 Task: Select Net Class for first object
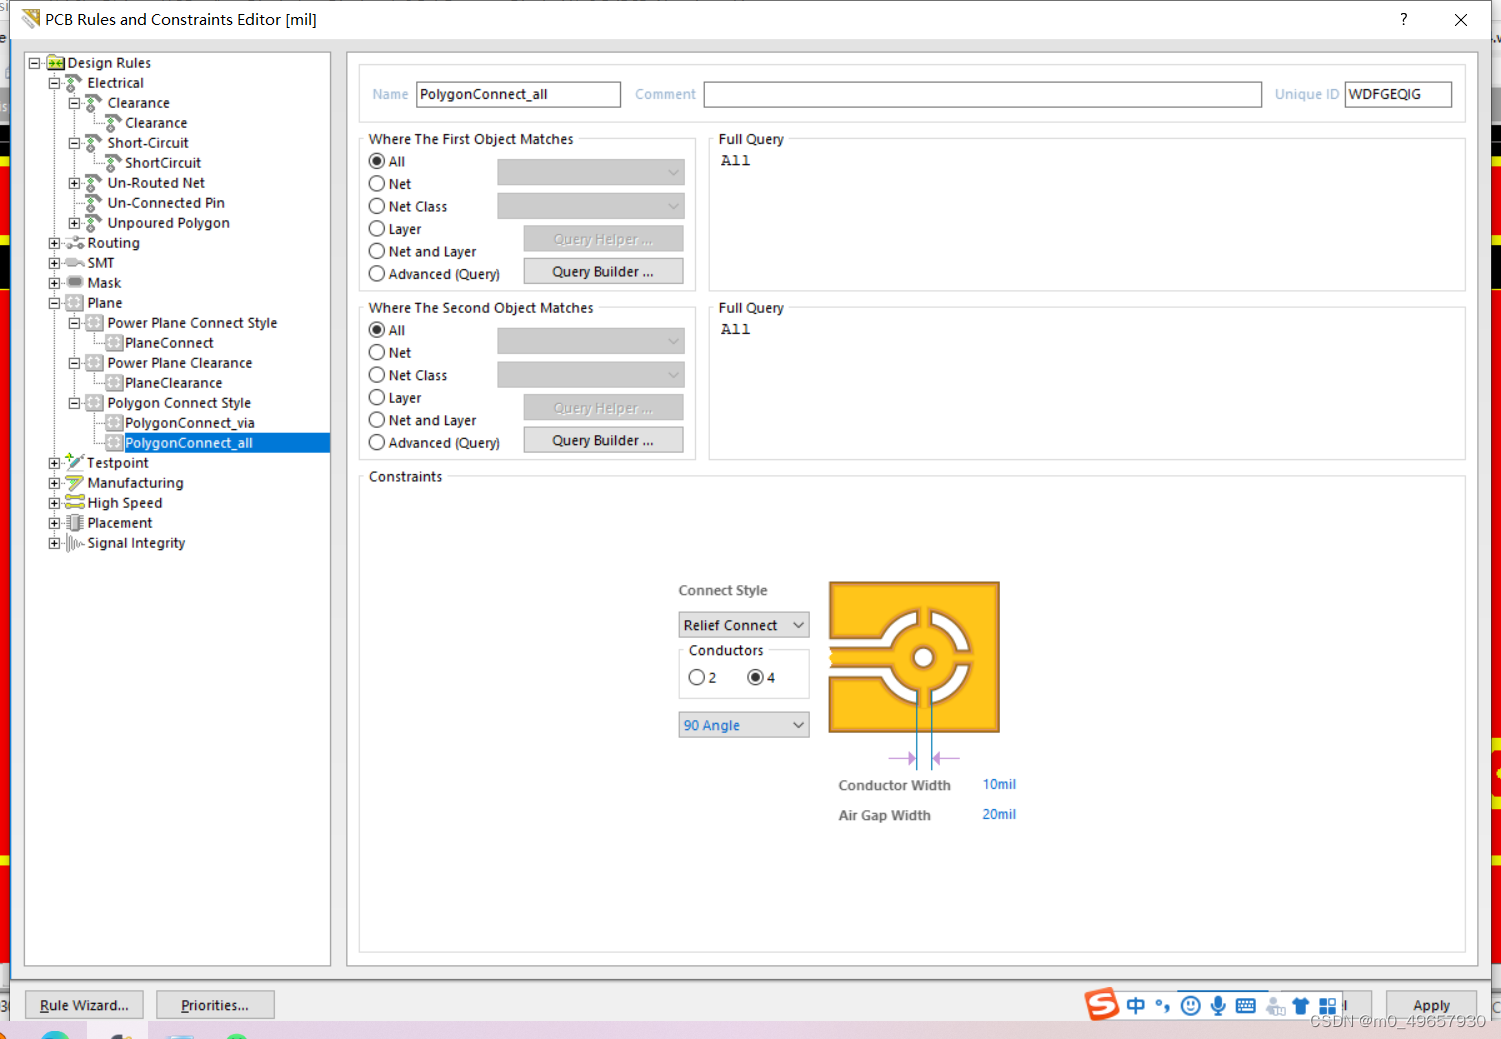tap(377, 207)
